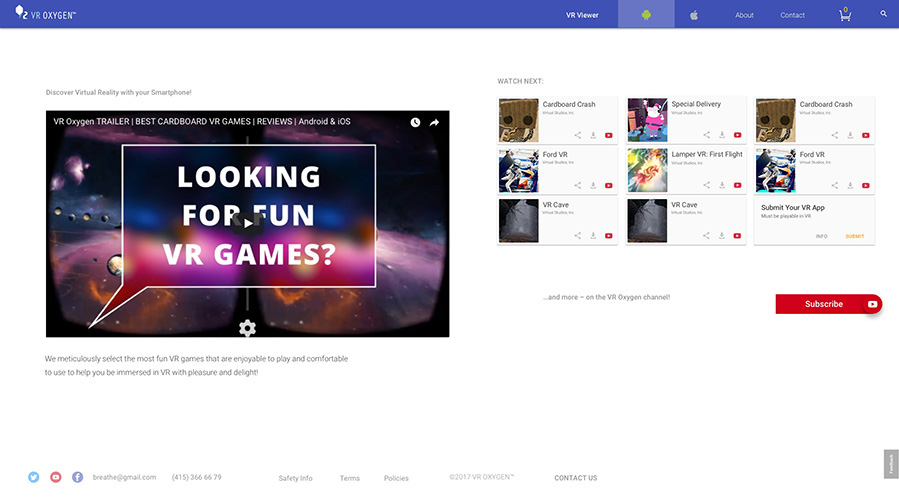Click the Lamper VR: First Flight title
The image size is (899, 500).
(707, 154)
